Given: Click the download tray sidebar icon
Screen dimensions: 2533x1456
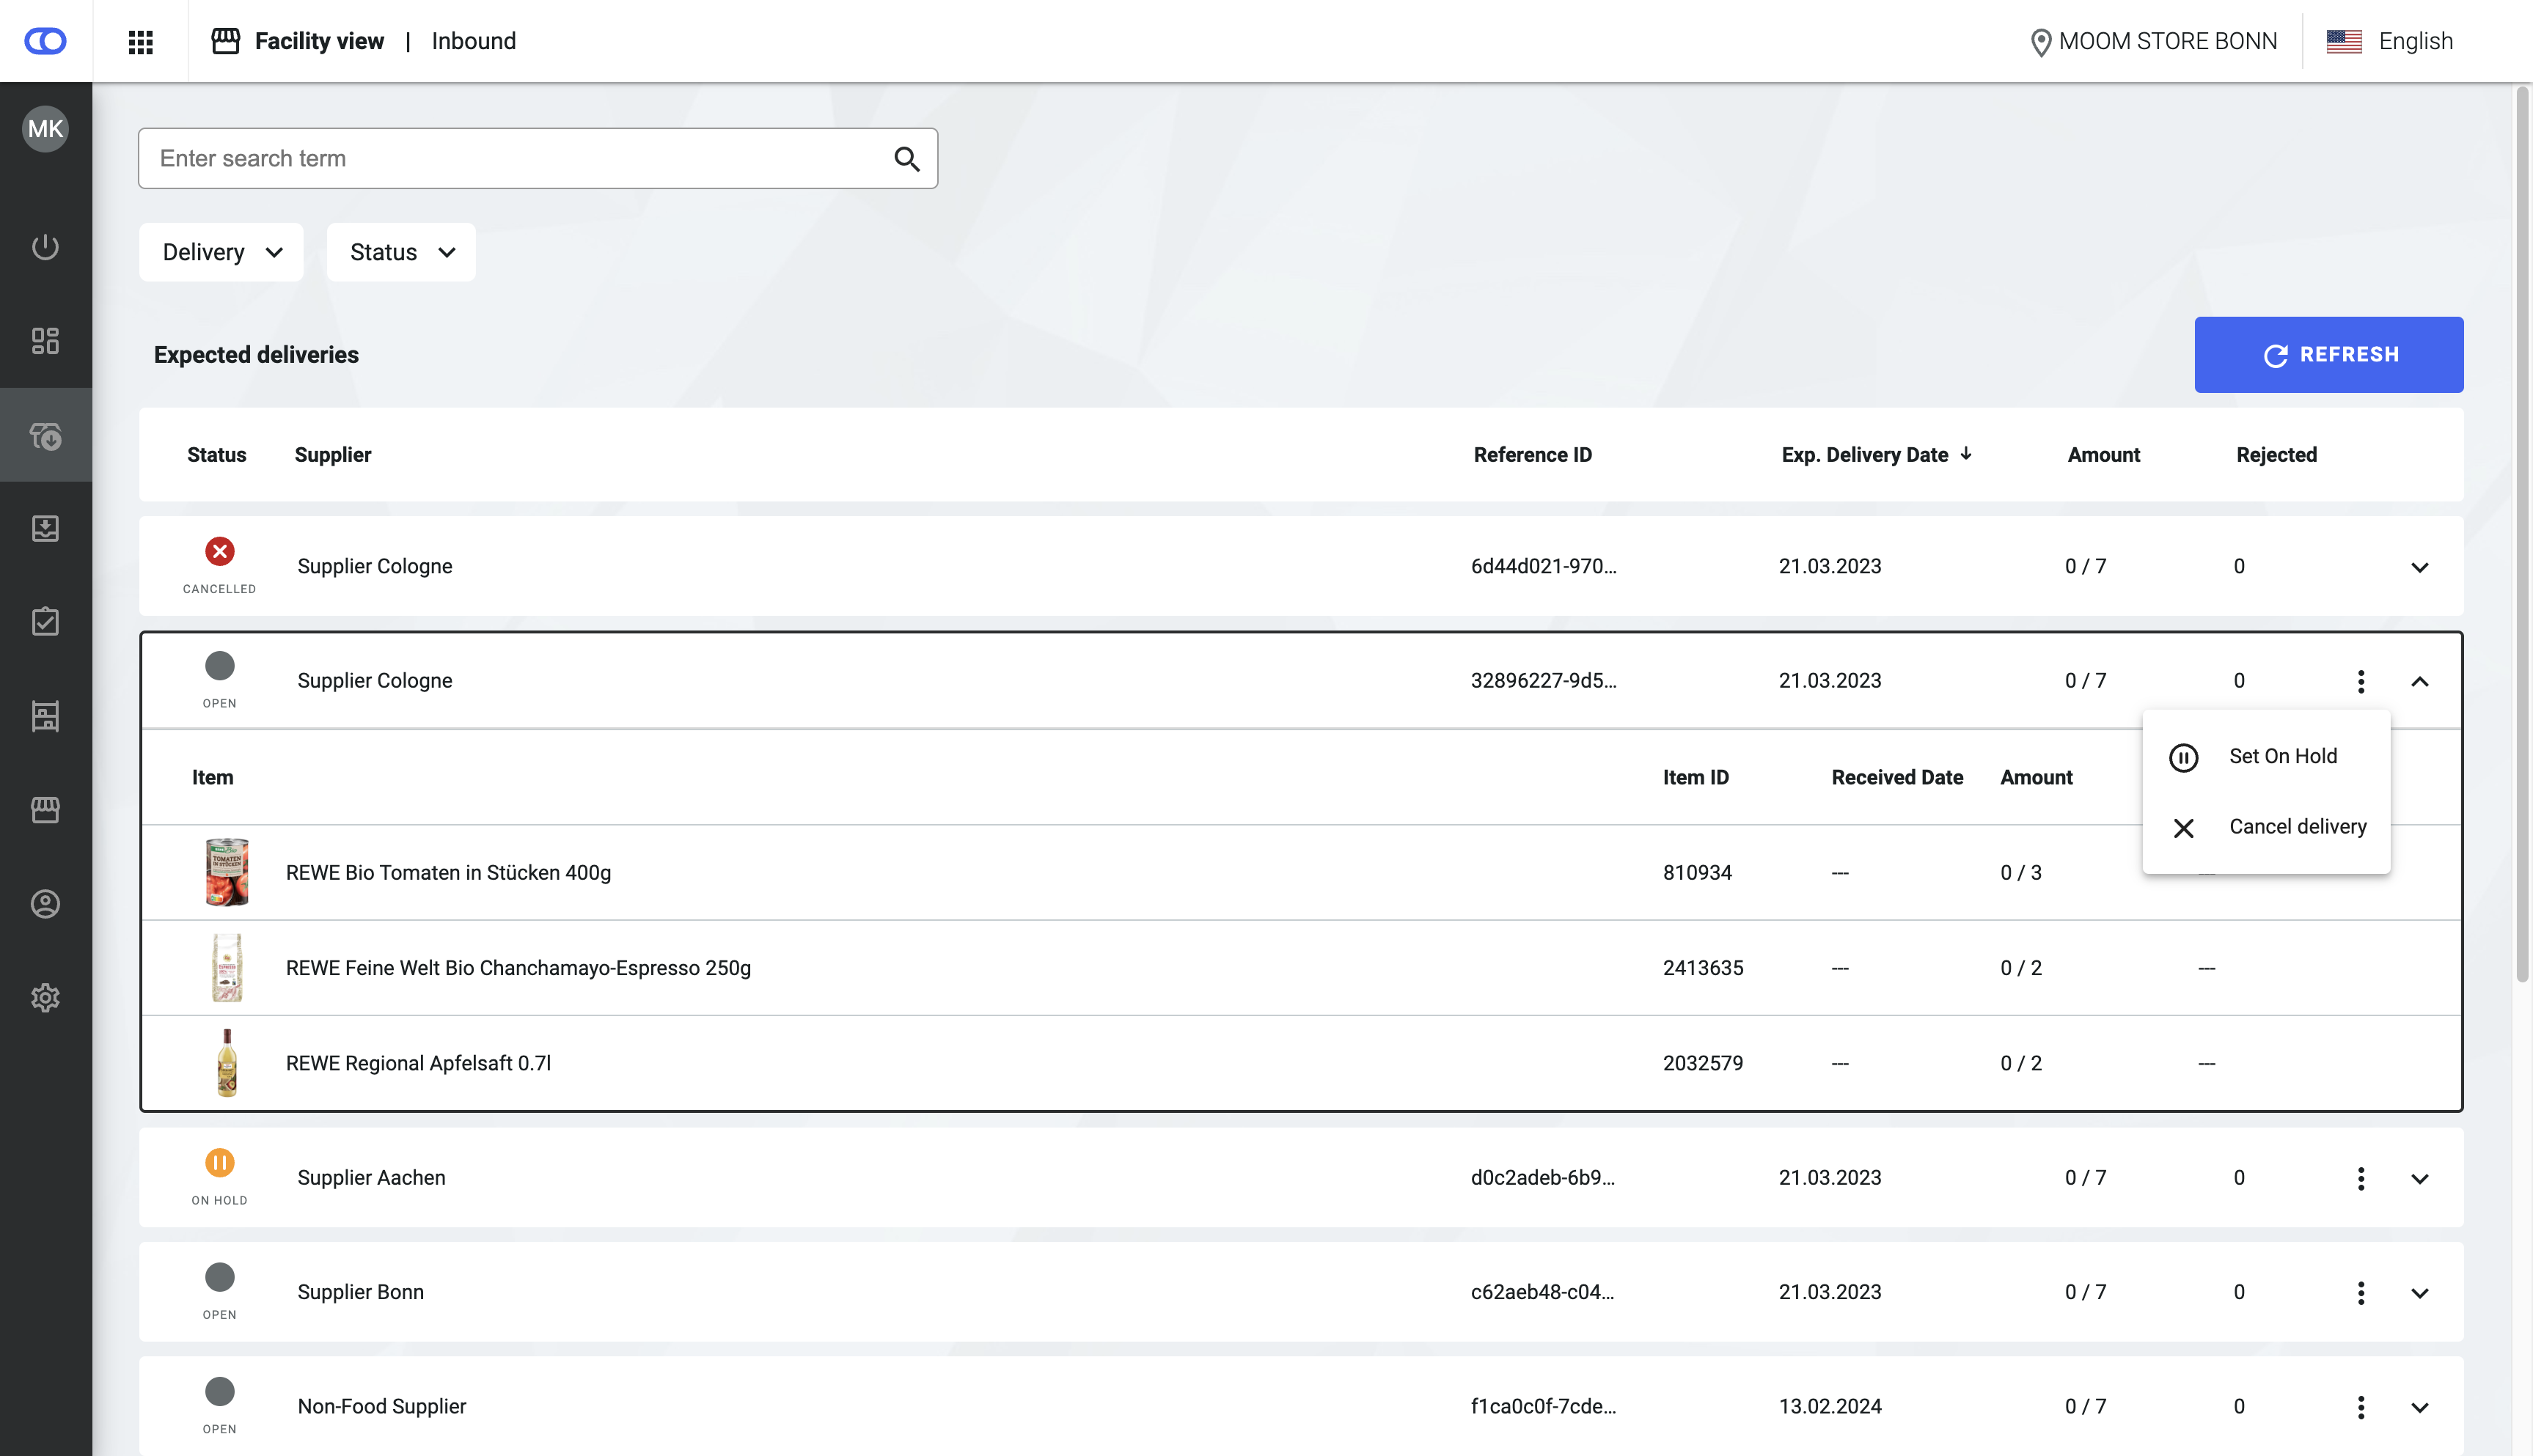Looking at the screenshot, I should [45, 528].
